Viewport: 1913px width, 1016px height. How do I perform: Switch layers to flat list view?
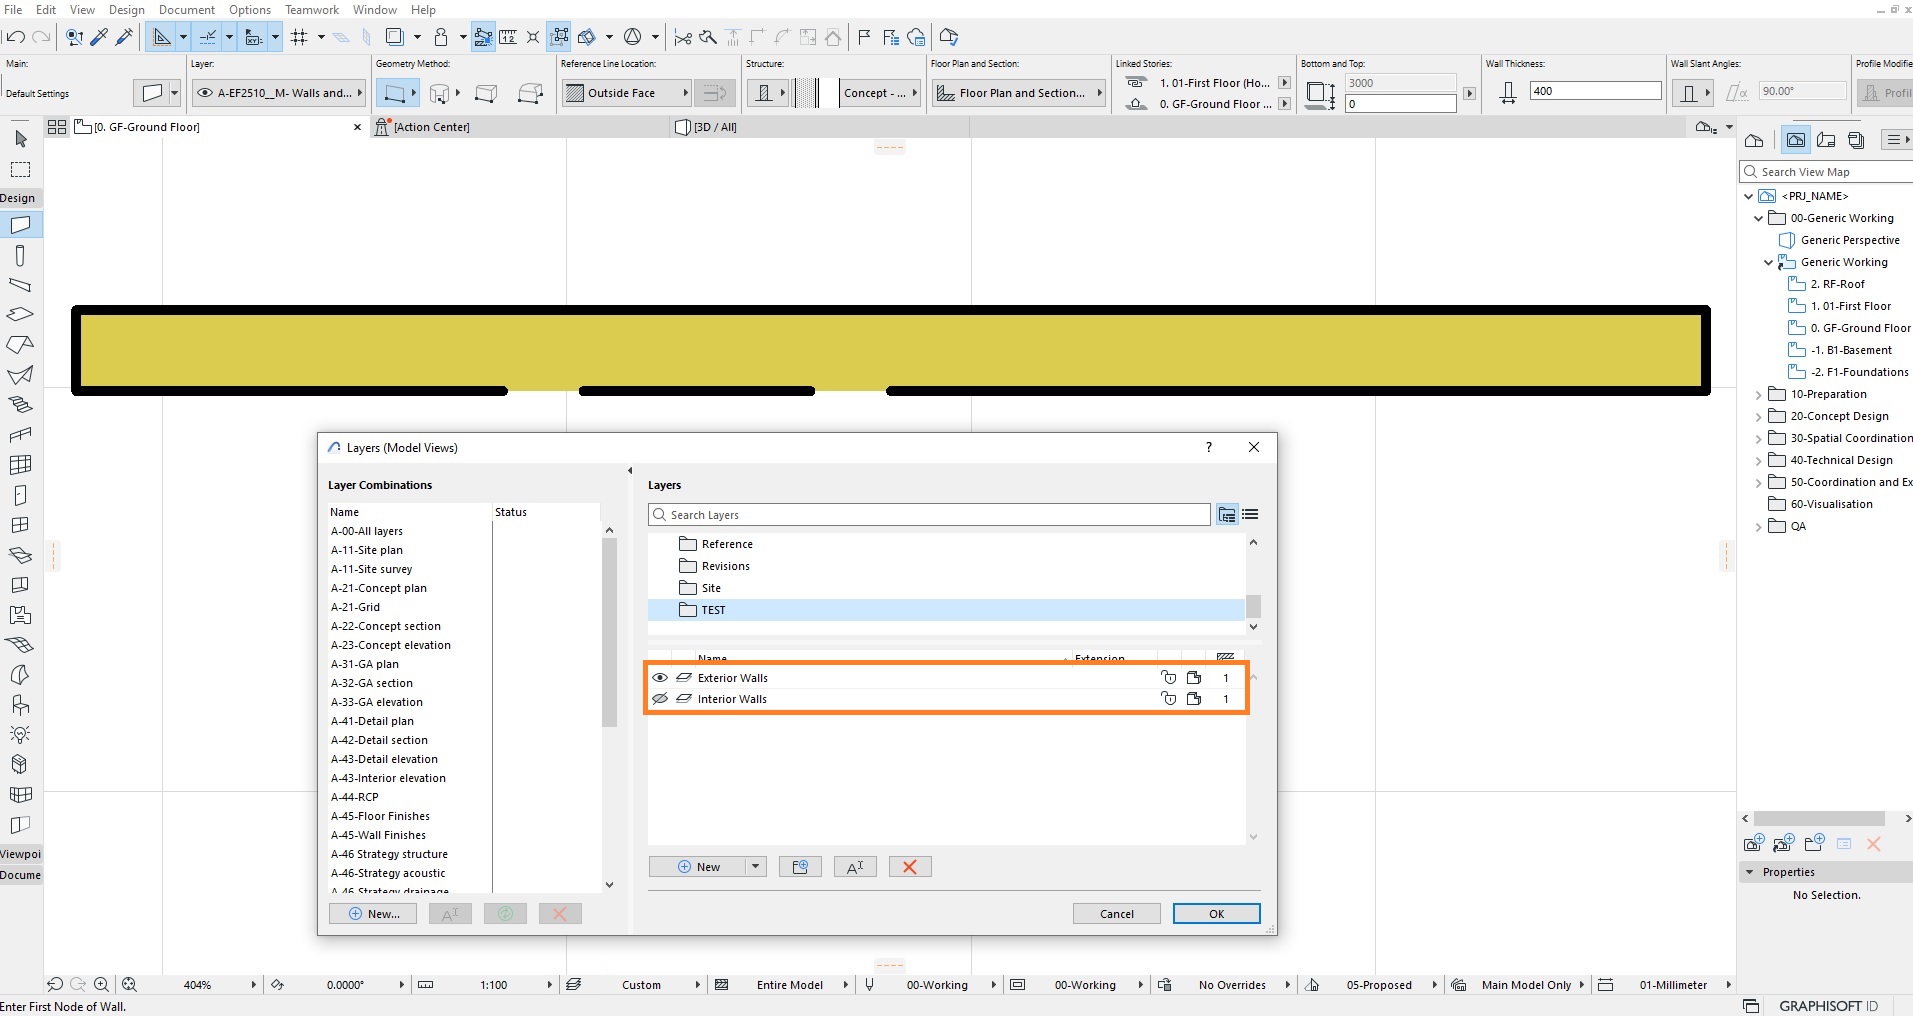pos(1250,515)
